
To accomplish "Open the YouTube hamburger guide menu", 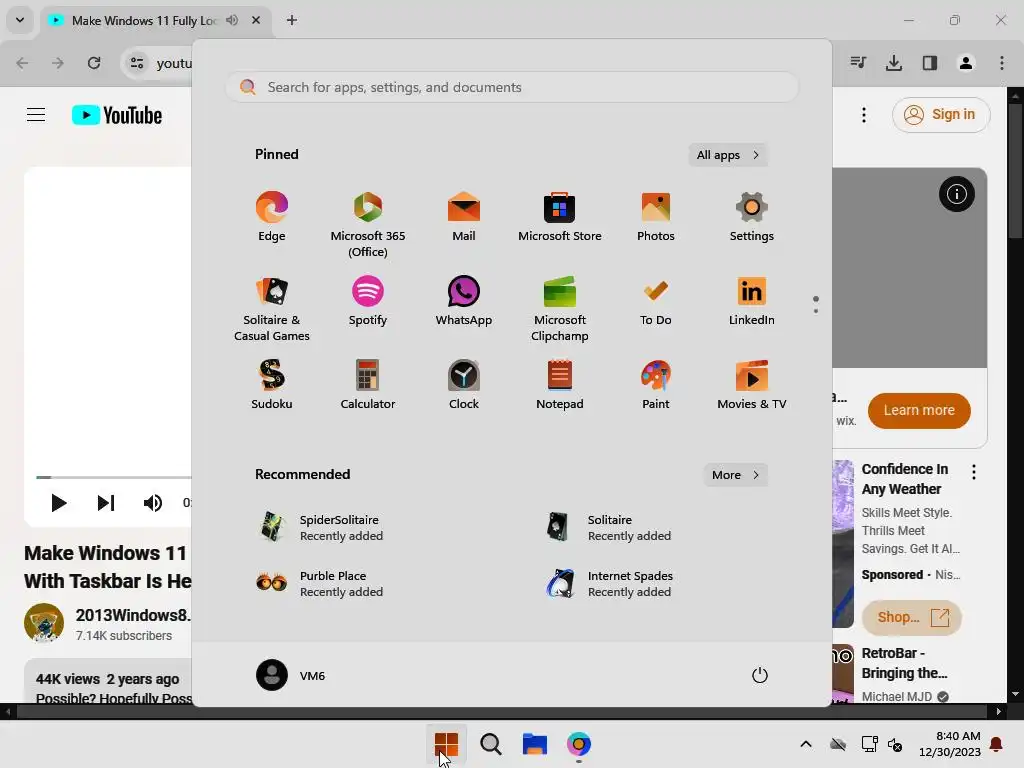I will pyautogui.click(x=36, y=115).
